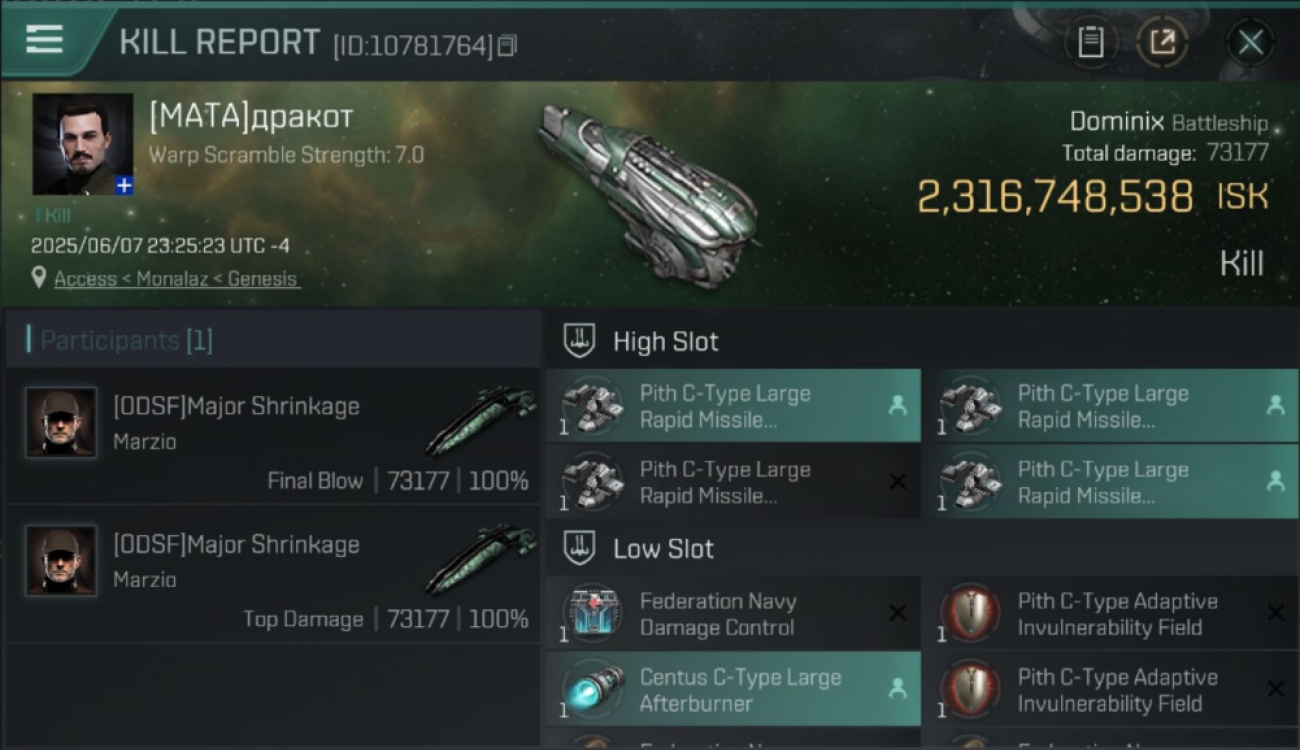Image resolution: width=1300 pixels, height=750 pixels.
Task: Close the kill report window
Action: [1250, 42]
